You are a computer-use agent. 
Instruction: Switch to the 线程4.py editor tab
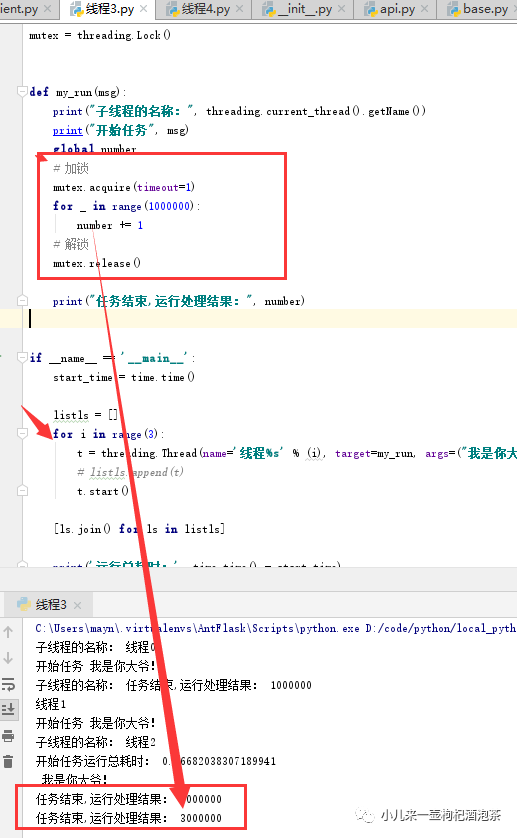tap(198, 9)
